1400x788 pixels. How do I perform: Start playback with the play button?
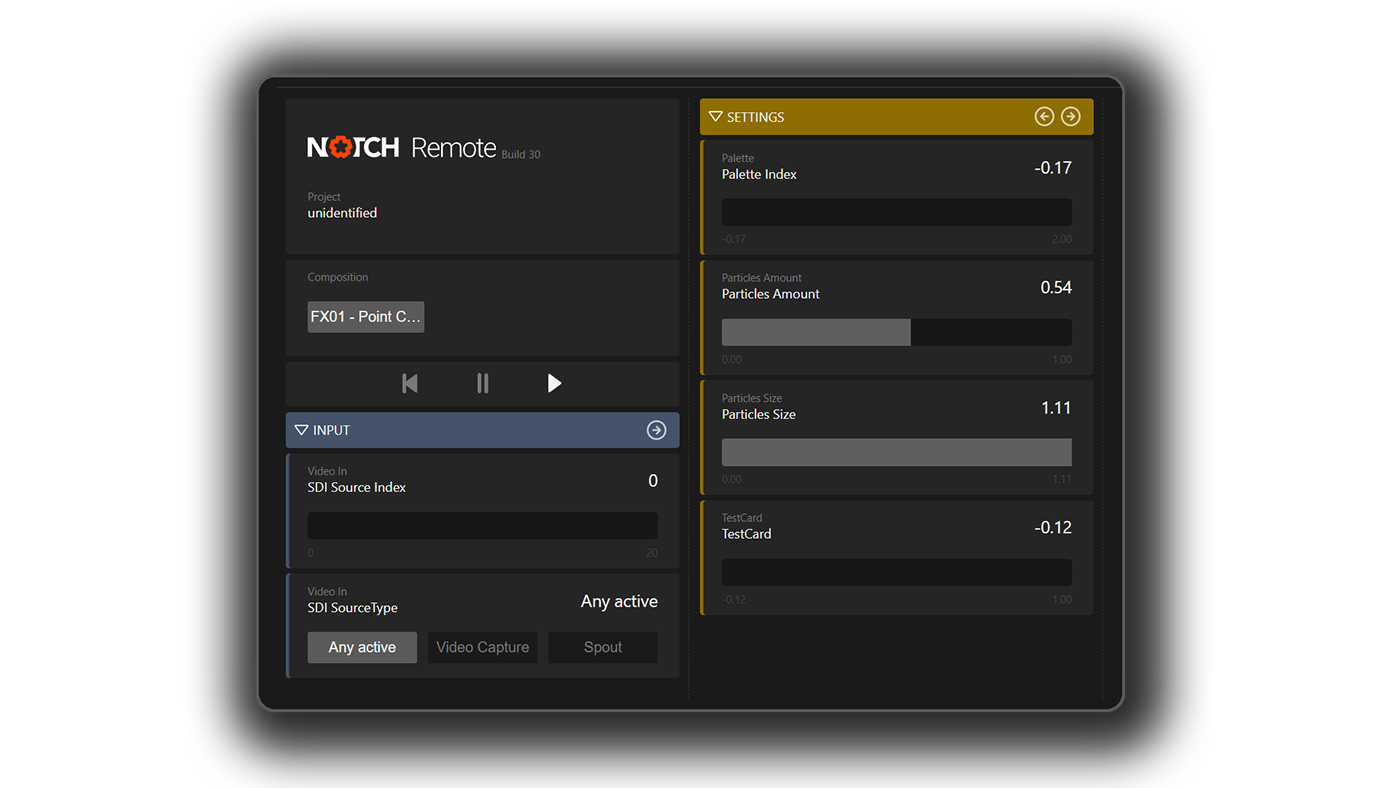click(554, 383)
